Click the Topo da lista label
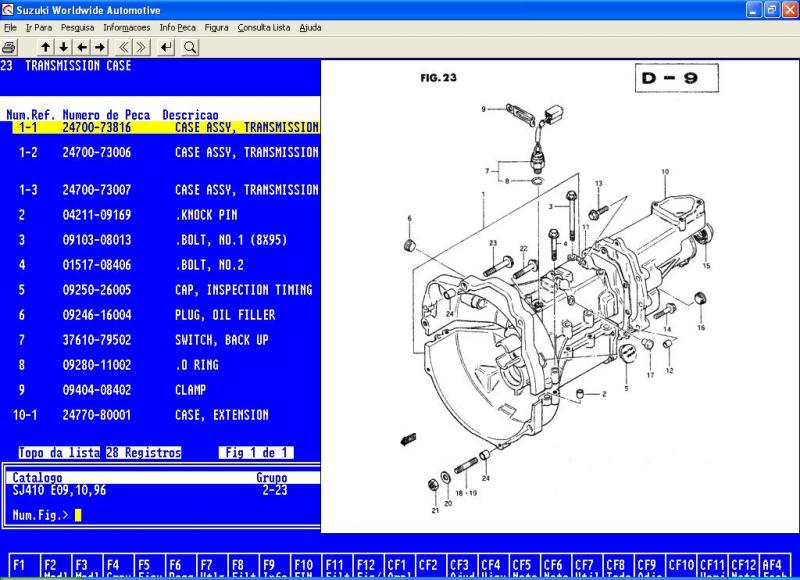Image resolution: width=800 pixels, height=580 pixels. point(59,452)
